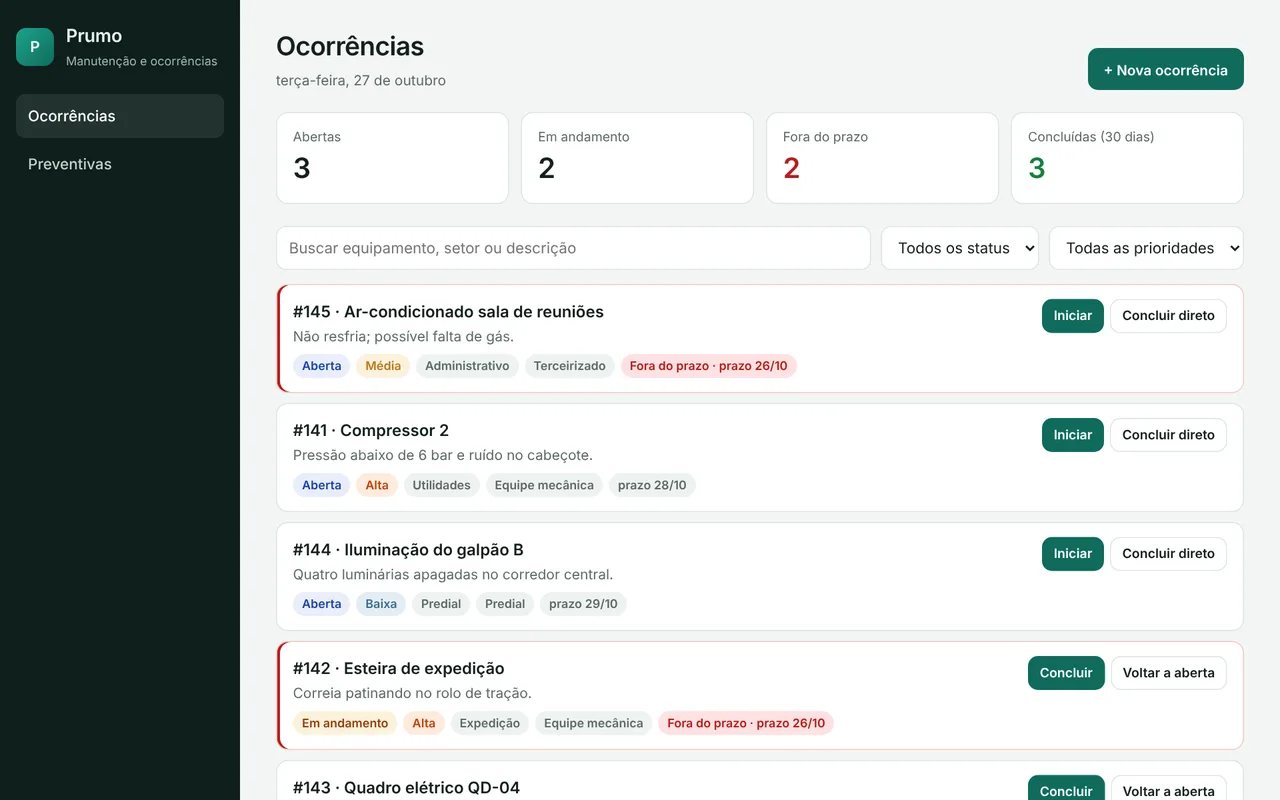Go to Preventivas in the sidebar
The width and height of the screenshot is (1280, 800).
[120, 164]
